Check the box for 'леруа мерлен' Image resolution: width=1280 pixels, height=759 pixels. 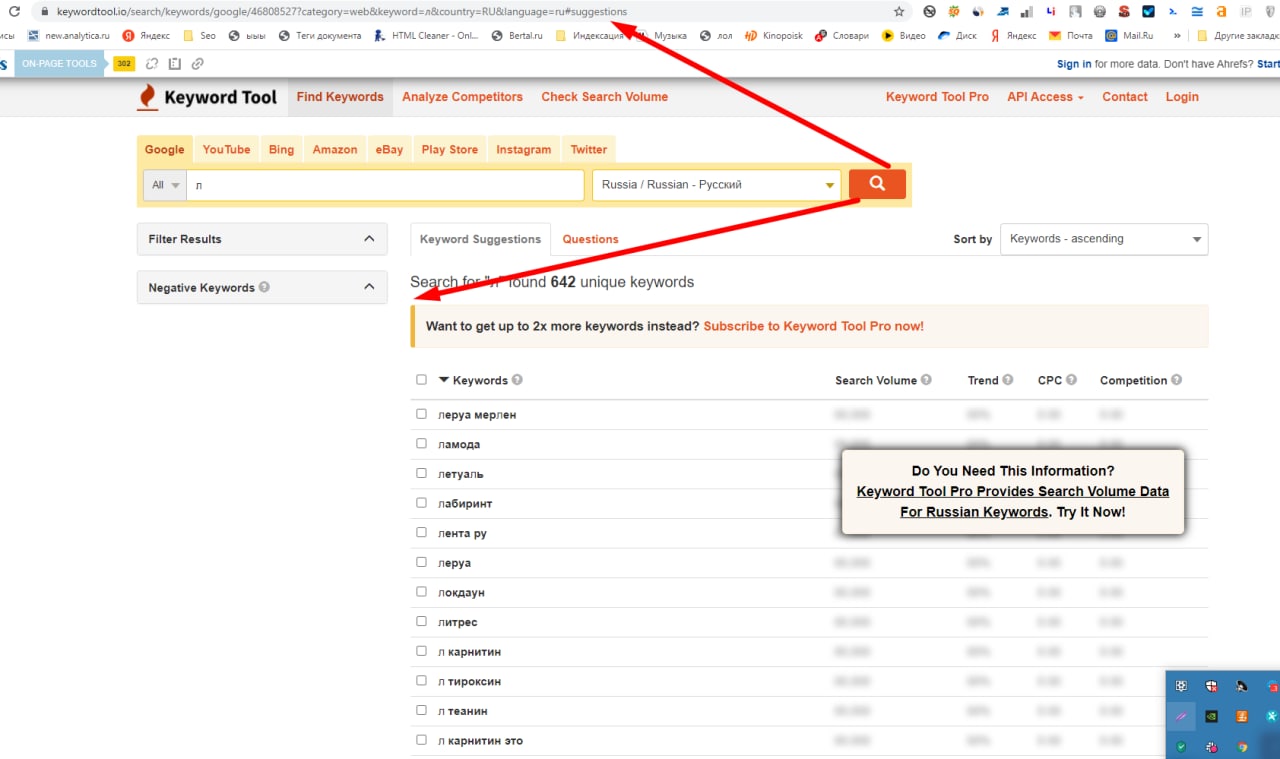421,414
